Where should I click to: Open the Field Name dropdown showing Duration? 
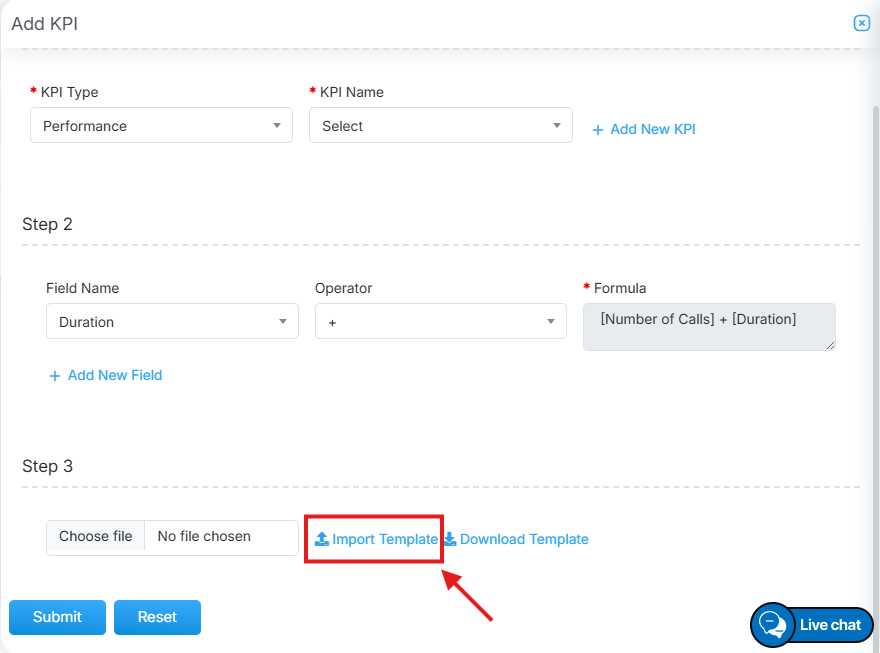(x=172, y=322)
